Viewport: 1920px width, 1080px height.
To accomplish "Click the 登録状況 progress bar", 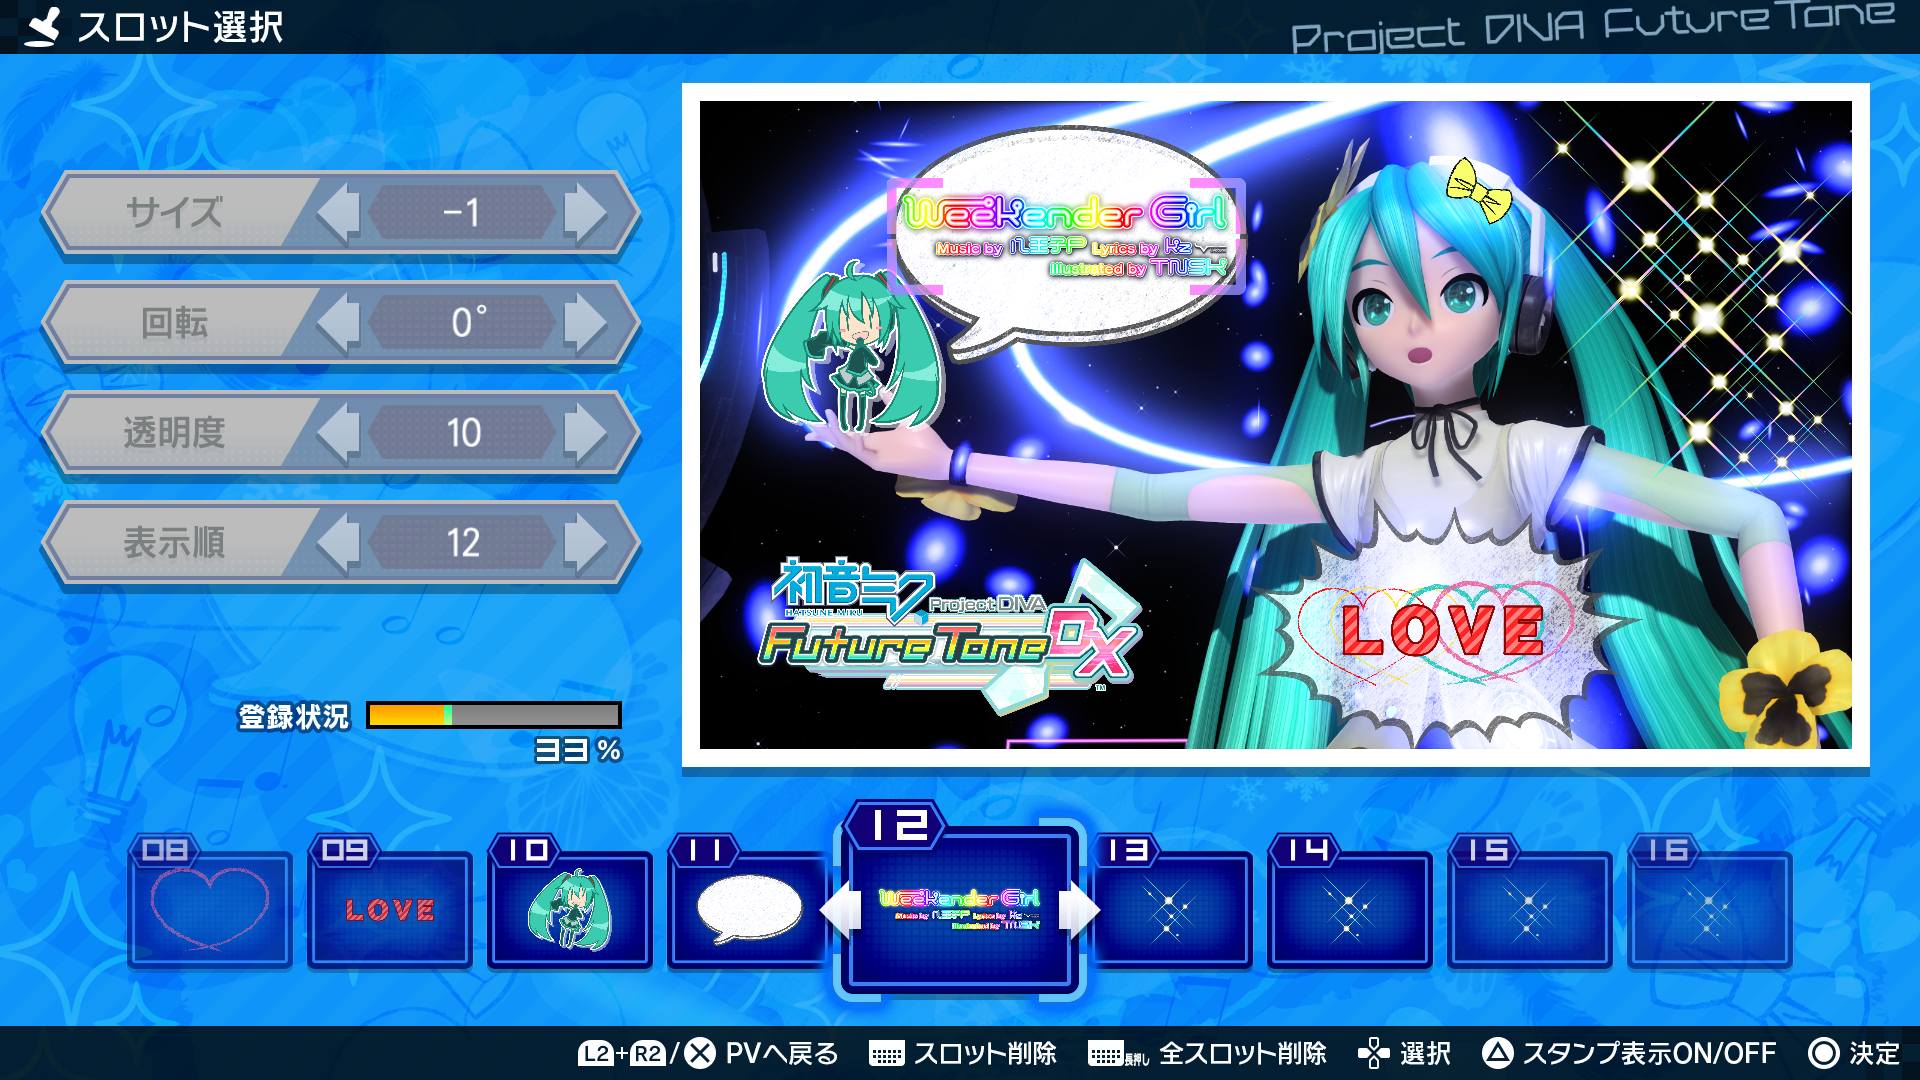I will tap(494, 715).
